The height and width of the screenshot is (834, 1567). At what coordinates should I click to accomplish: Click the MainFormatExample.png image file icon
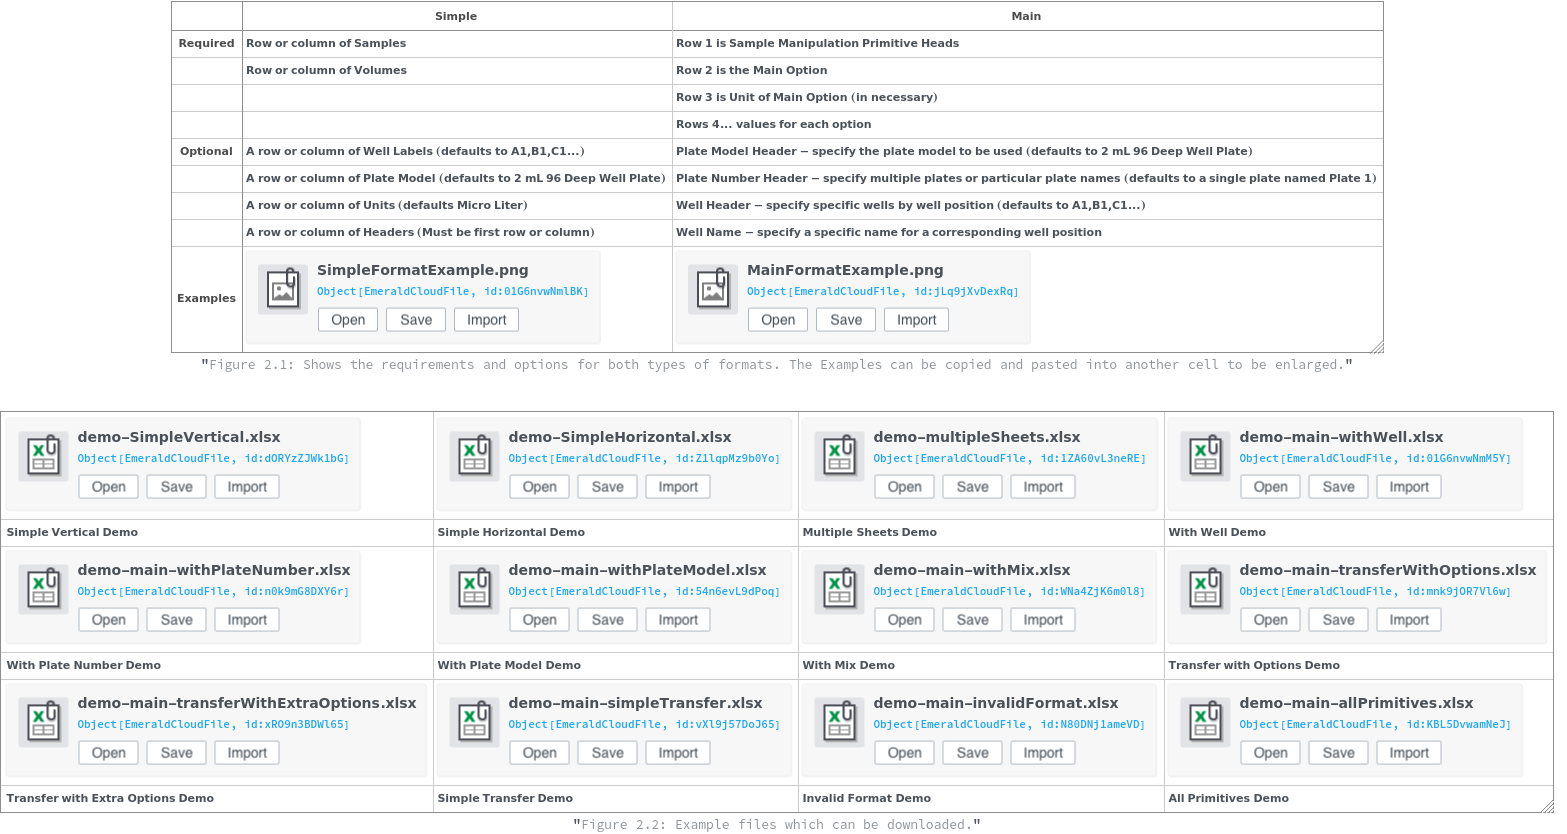pyautogui.click(x=713, y=289)
